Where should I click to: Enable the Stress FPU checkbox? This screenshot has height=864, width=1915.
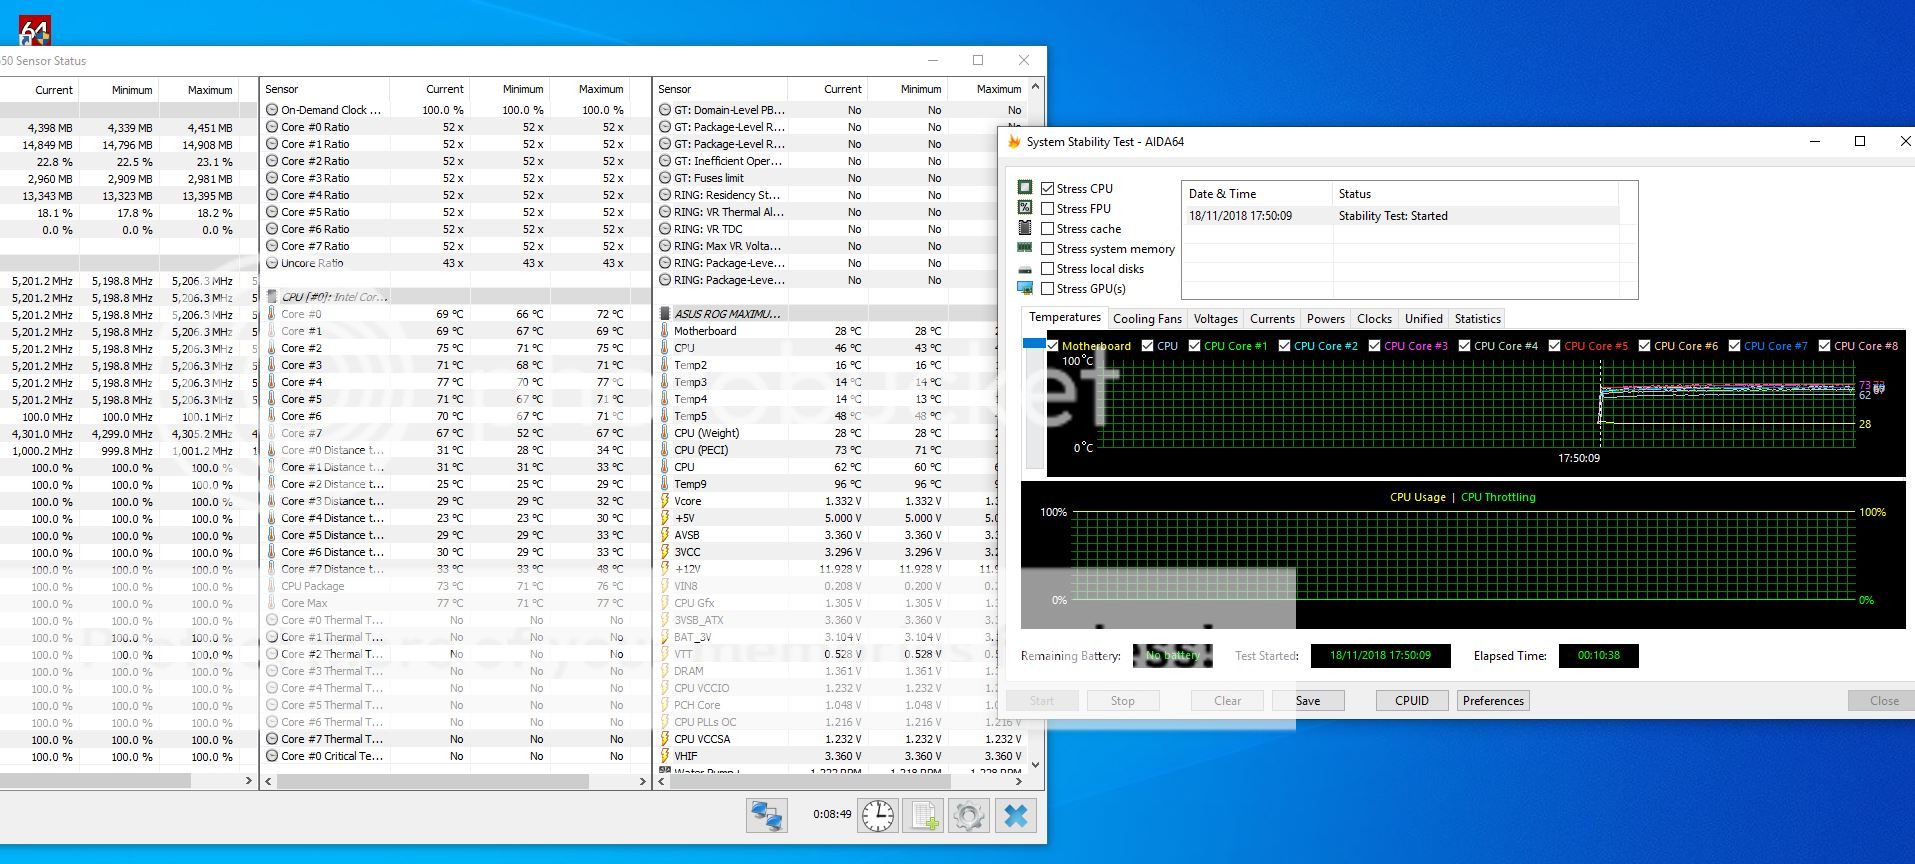click(x=1047, y=208)
